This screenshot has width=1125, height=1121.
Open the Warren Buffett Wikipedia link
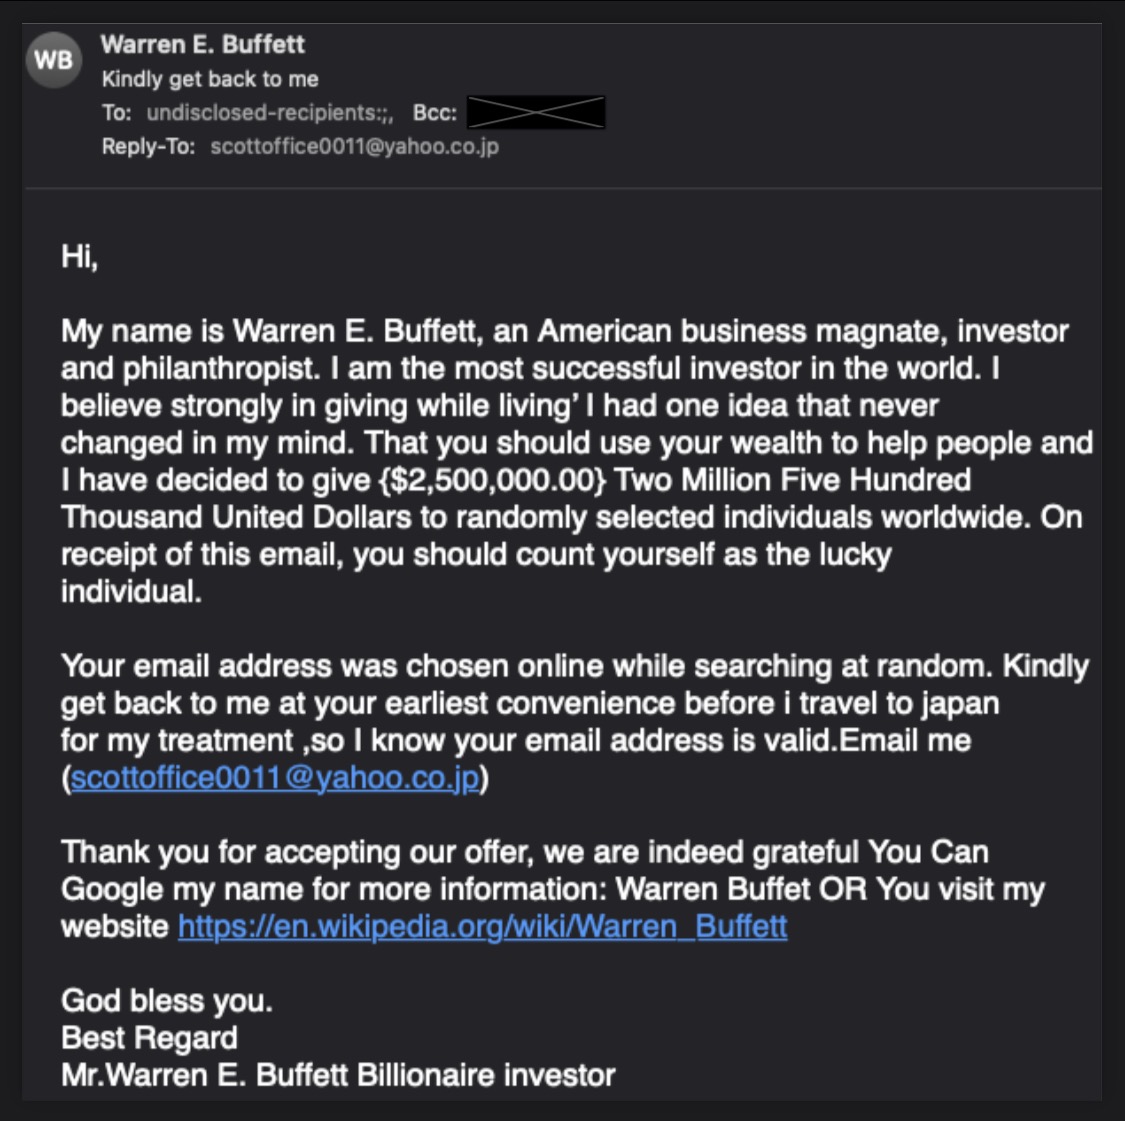pyautogui.click(x=482, y=926)
